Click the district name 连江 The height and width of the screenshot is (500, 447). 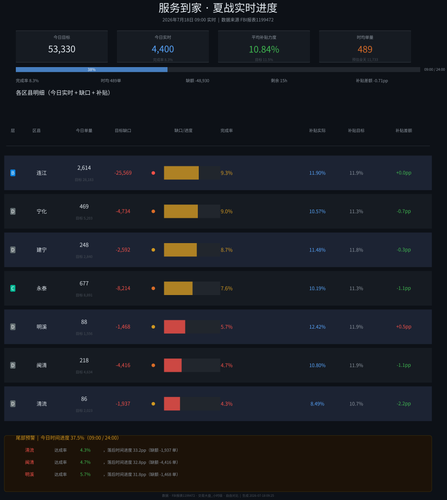pos(42,173)
